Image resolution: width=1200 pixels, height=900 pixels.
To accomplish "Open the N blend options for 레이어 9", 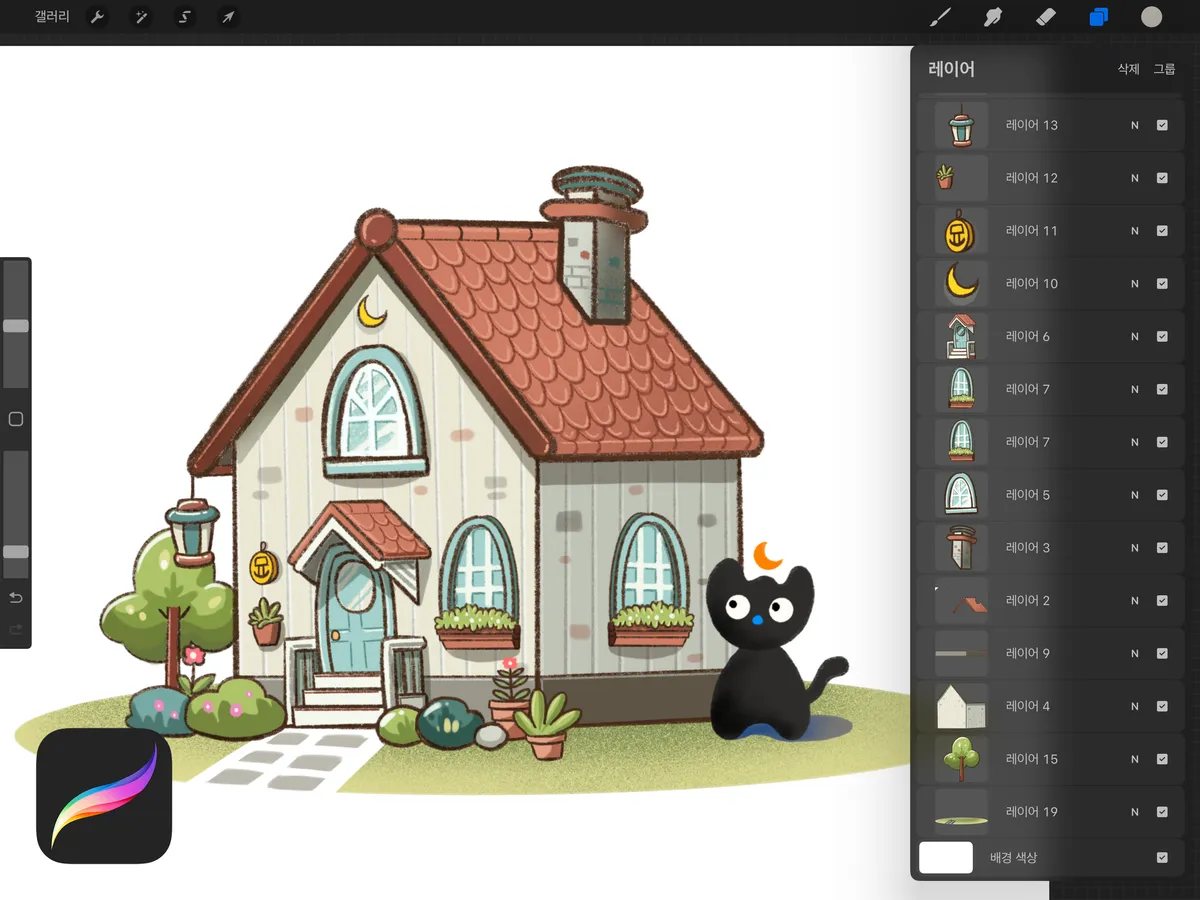I will [x=1135, y=654].
